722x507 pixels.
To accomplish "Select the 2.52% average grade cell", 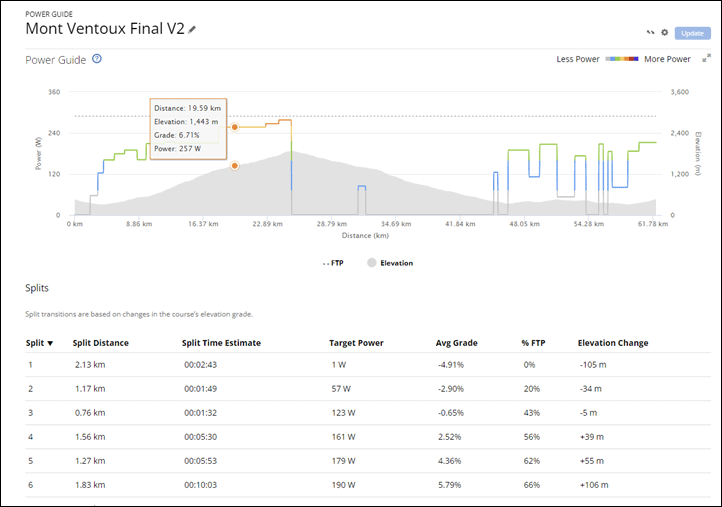I will tap(449, 437).
